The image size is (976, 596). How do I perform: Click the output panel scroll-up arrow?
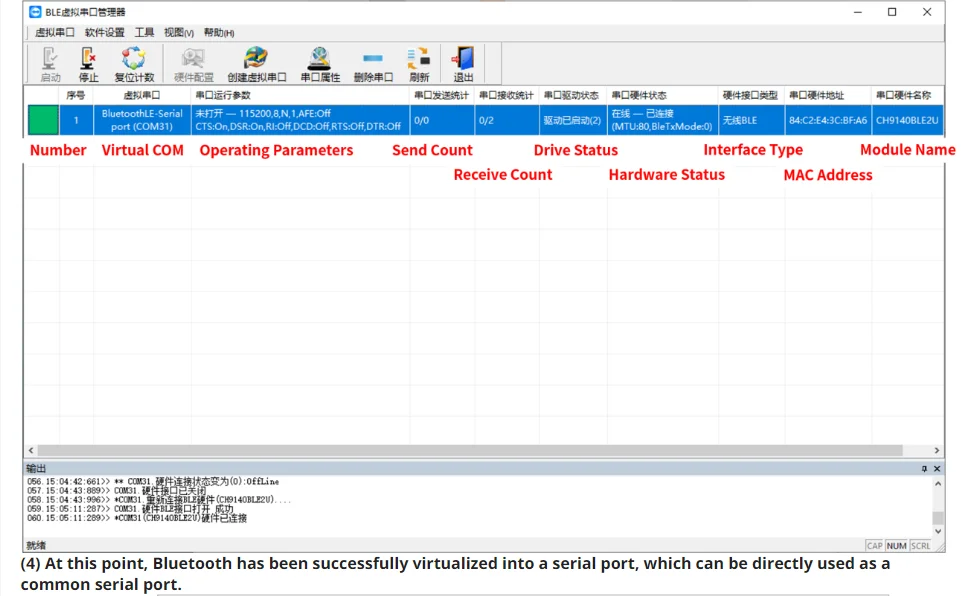coord(937,483)
